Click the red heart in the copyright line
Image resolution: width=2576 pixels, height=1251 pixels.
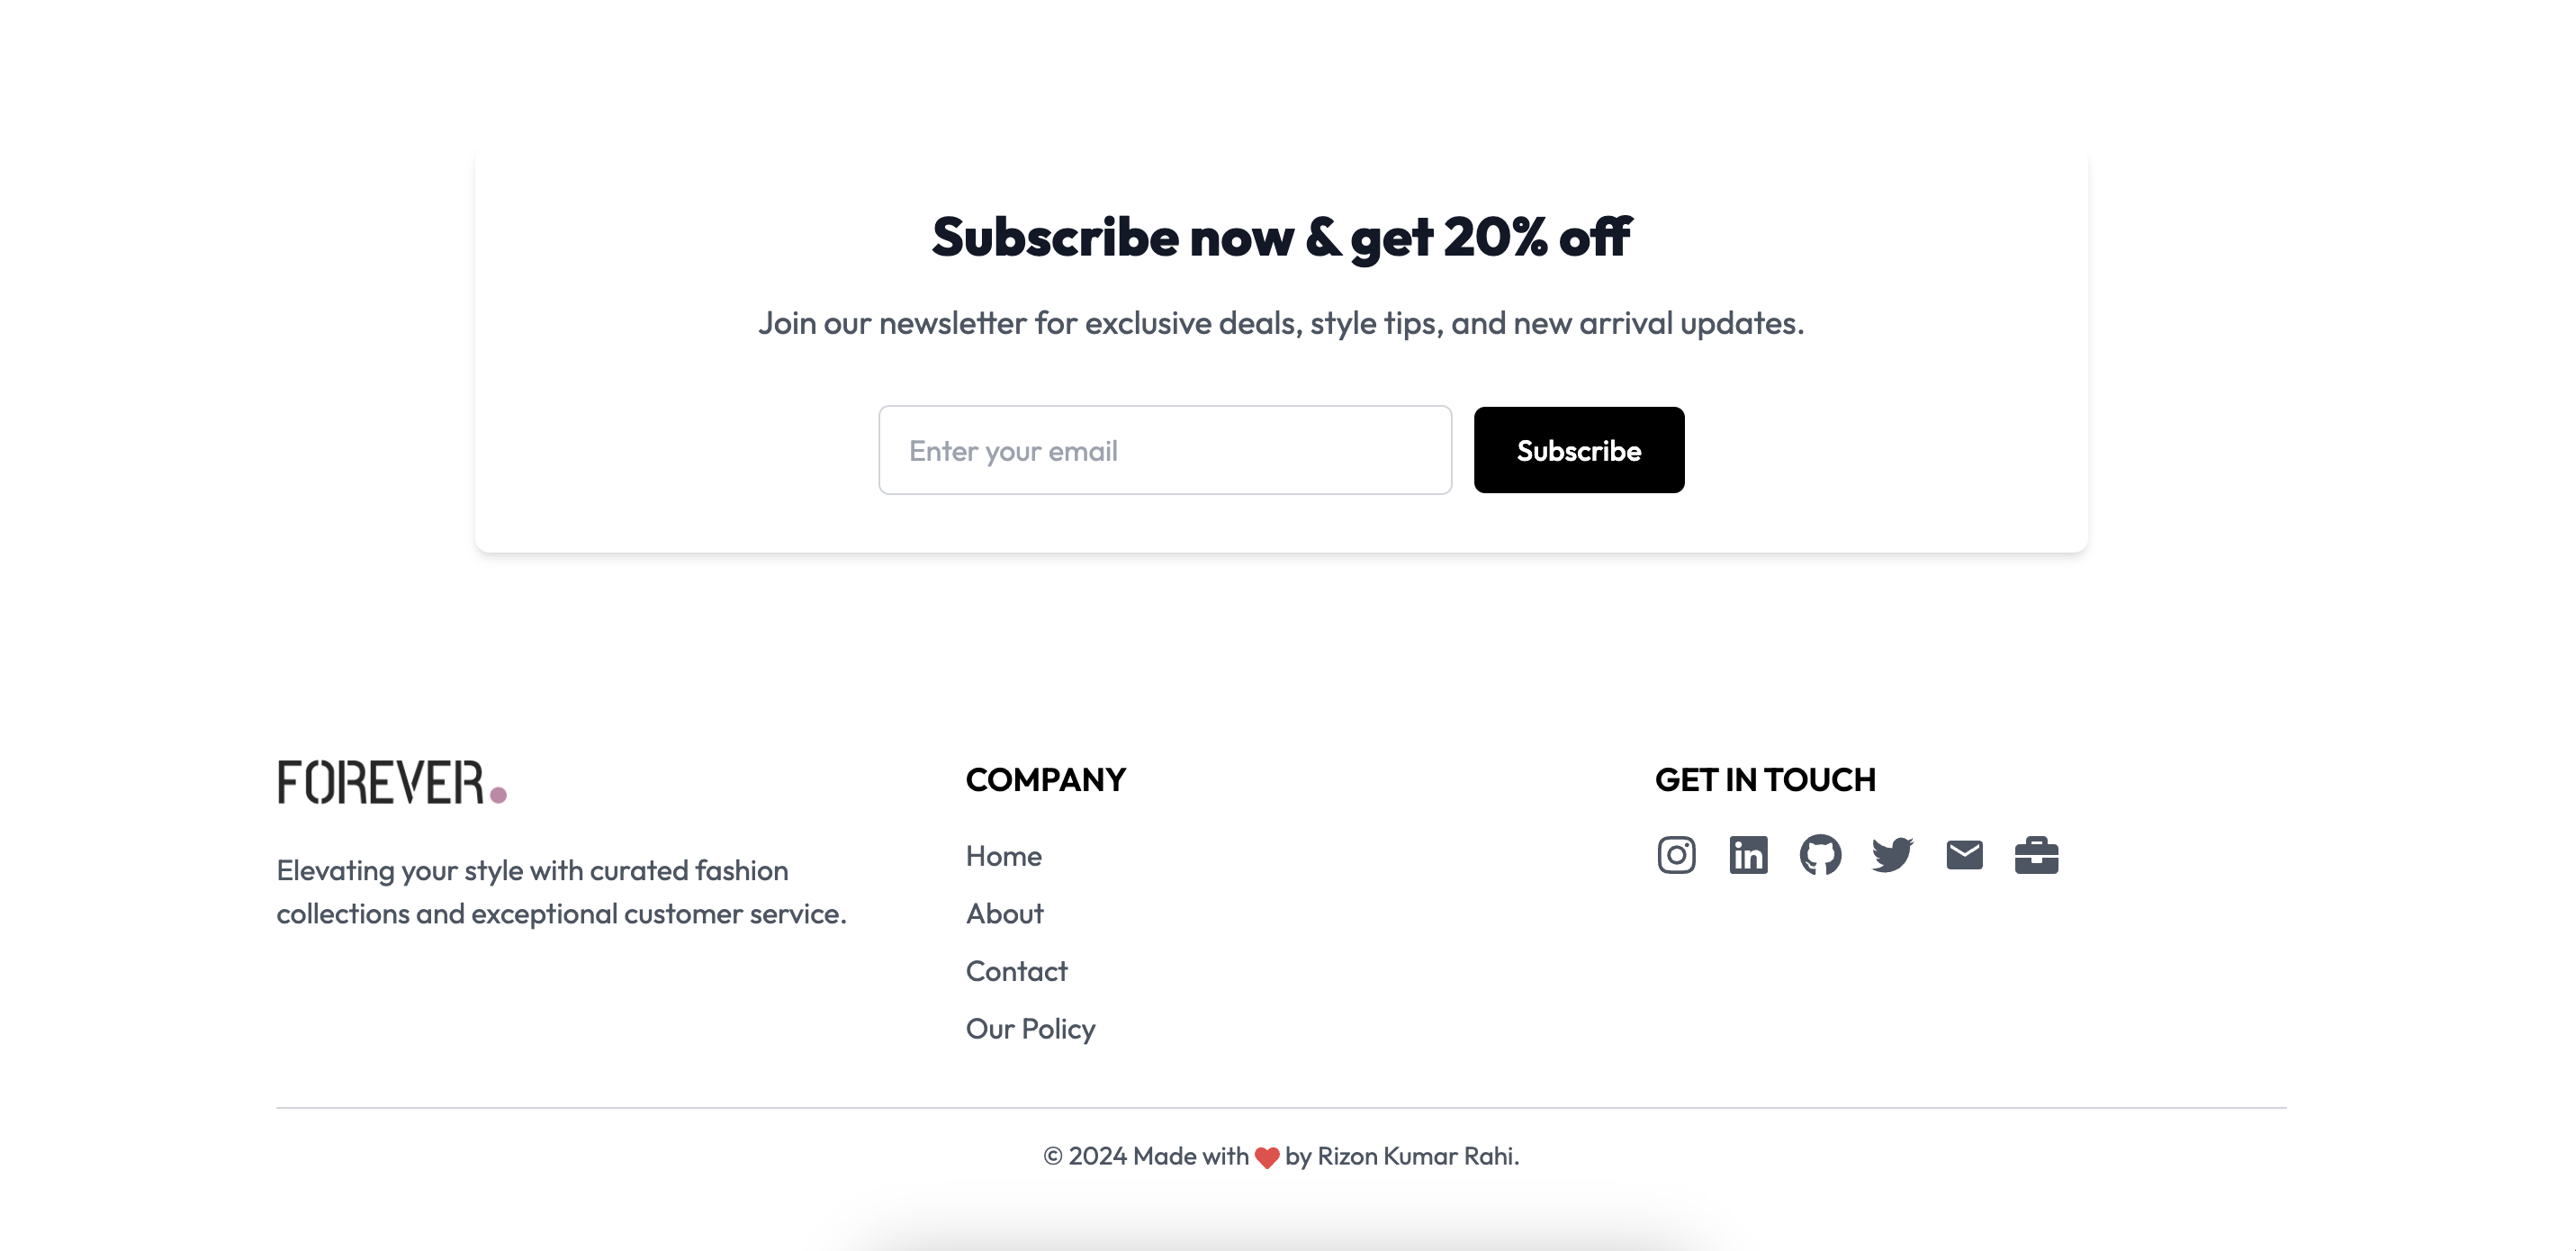(x=1266, y=1156)
